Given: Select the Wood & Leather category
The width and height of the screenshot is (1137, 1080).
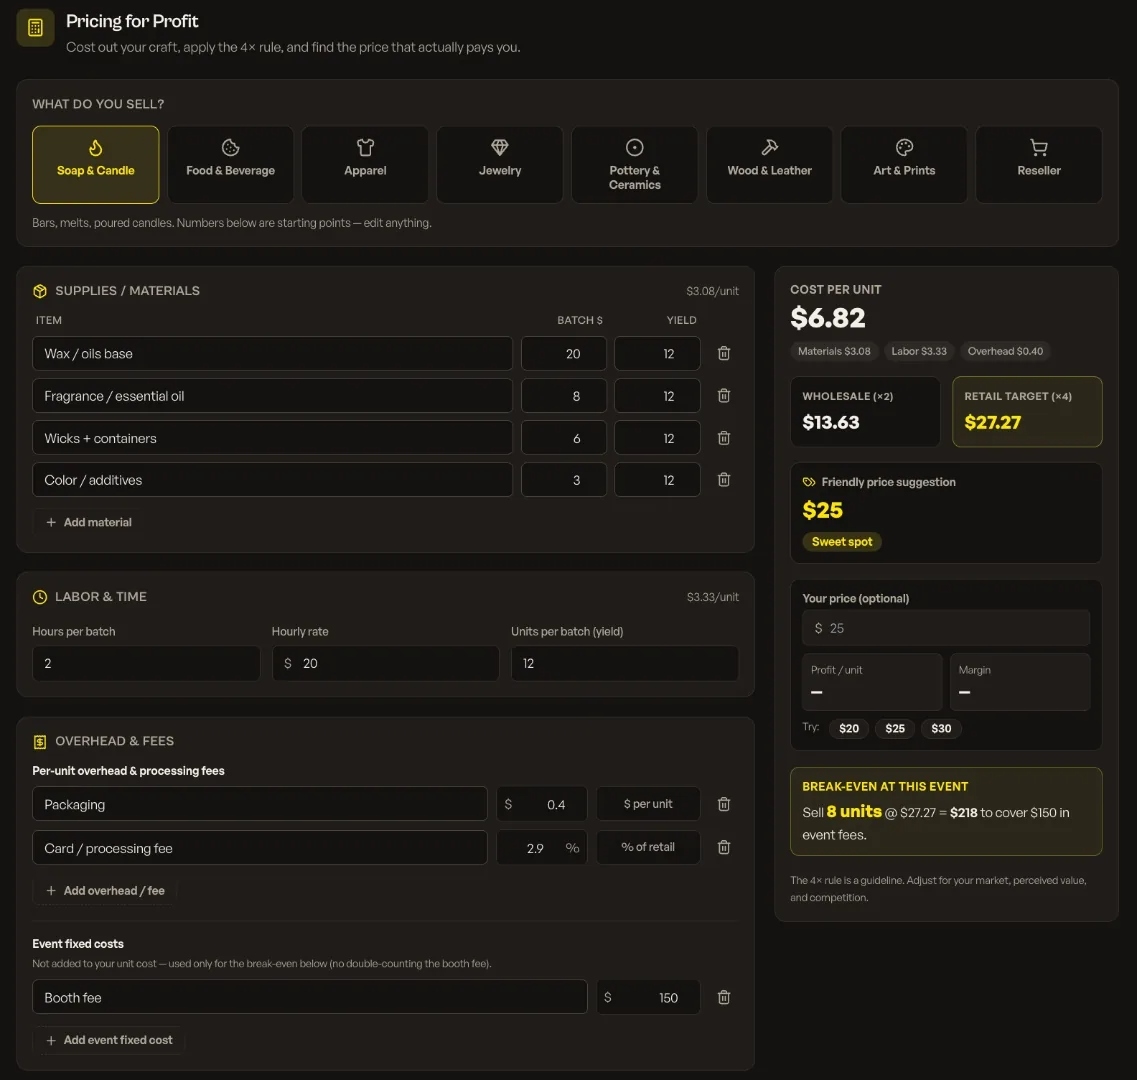Looking at the screenshot, I should (x=769, y=165).
